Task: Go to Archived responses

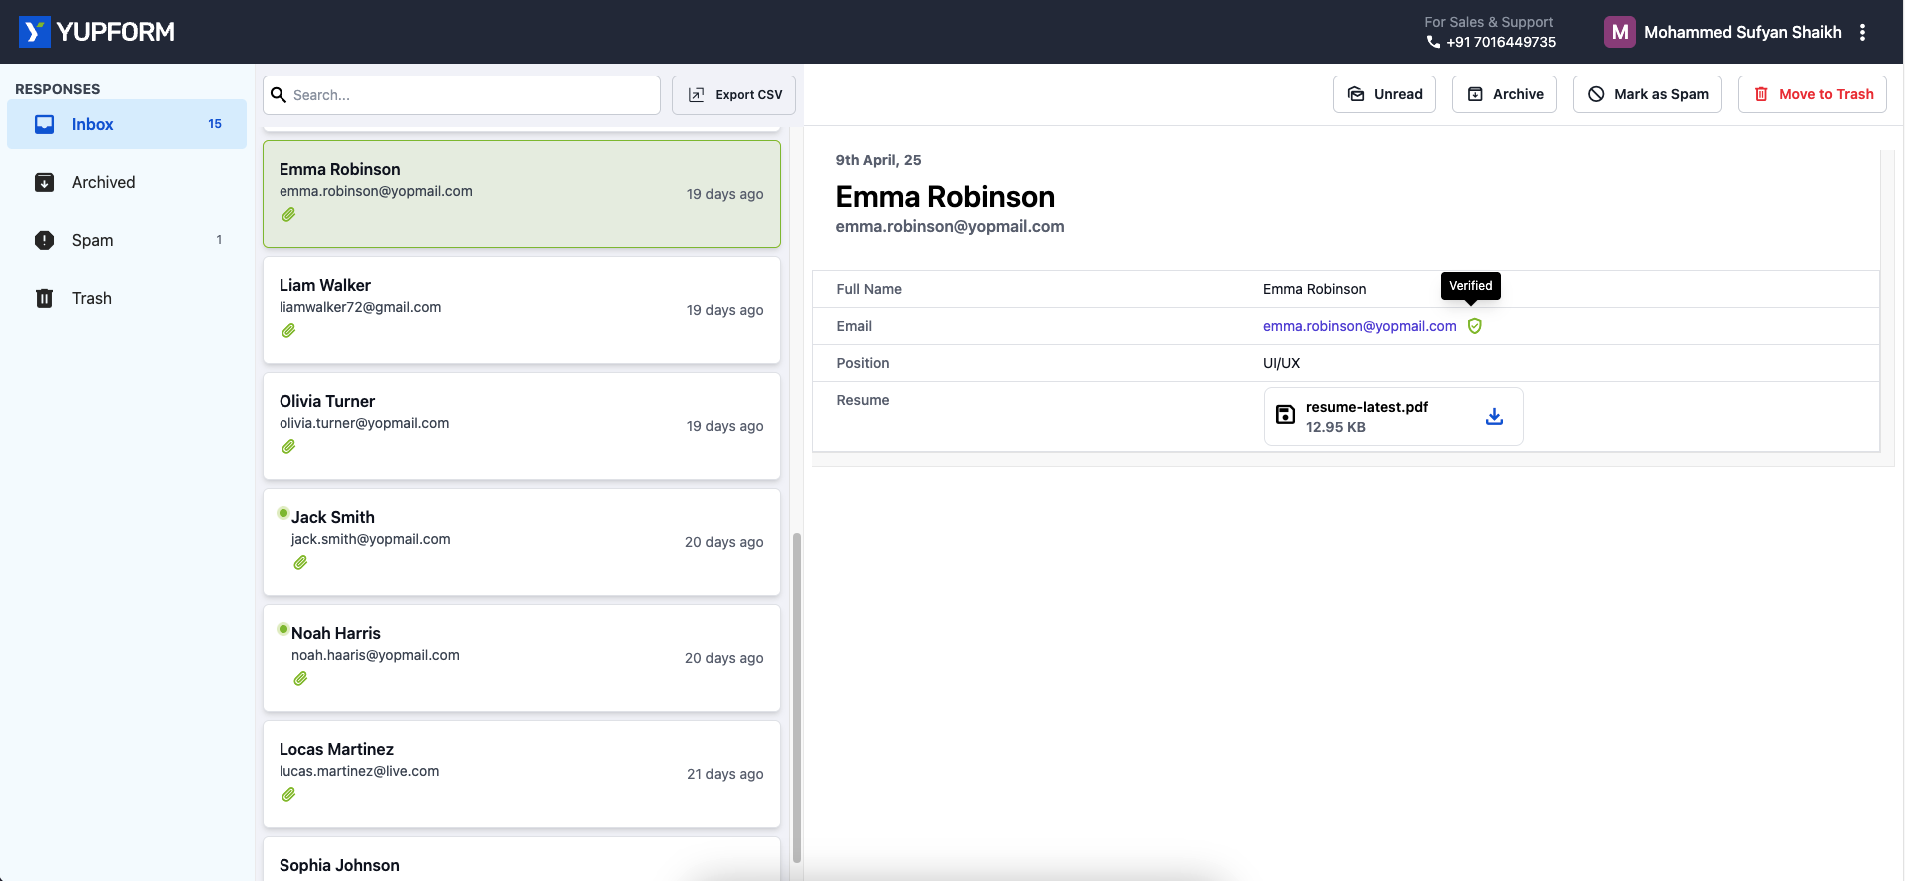Action: tap(103, 182)
